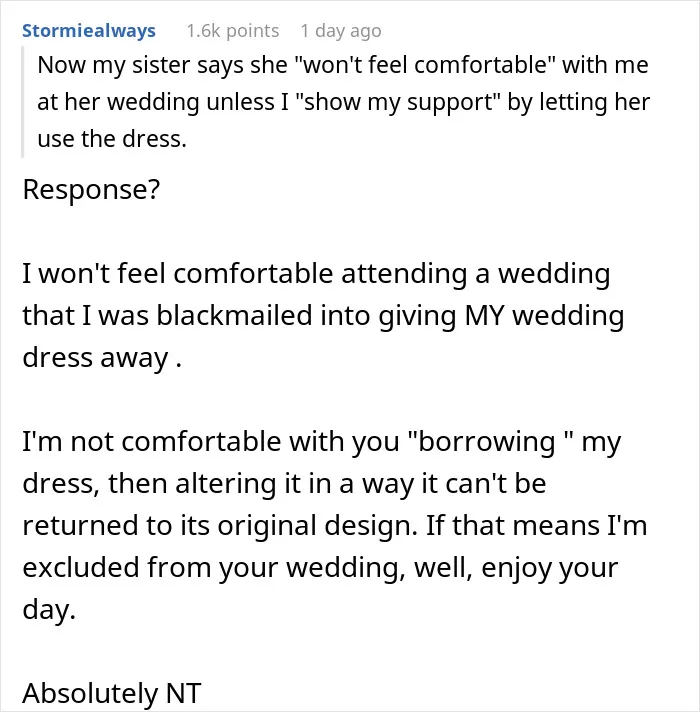Image resolution: width=700 pixels, height=712 pixels.
Task: Click the capitalized word "MY"
Action: coord(484,316)
